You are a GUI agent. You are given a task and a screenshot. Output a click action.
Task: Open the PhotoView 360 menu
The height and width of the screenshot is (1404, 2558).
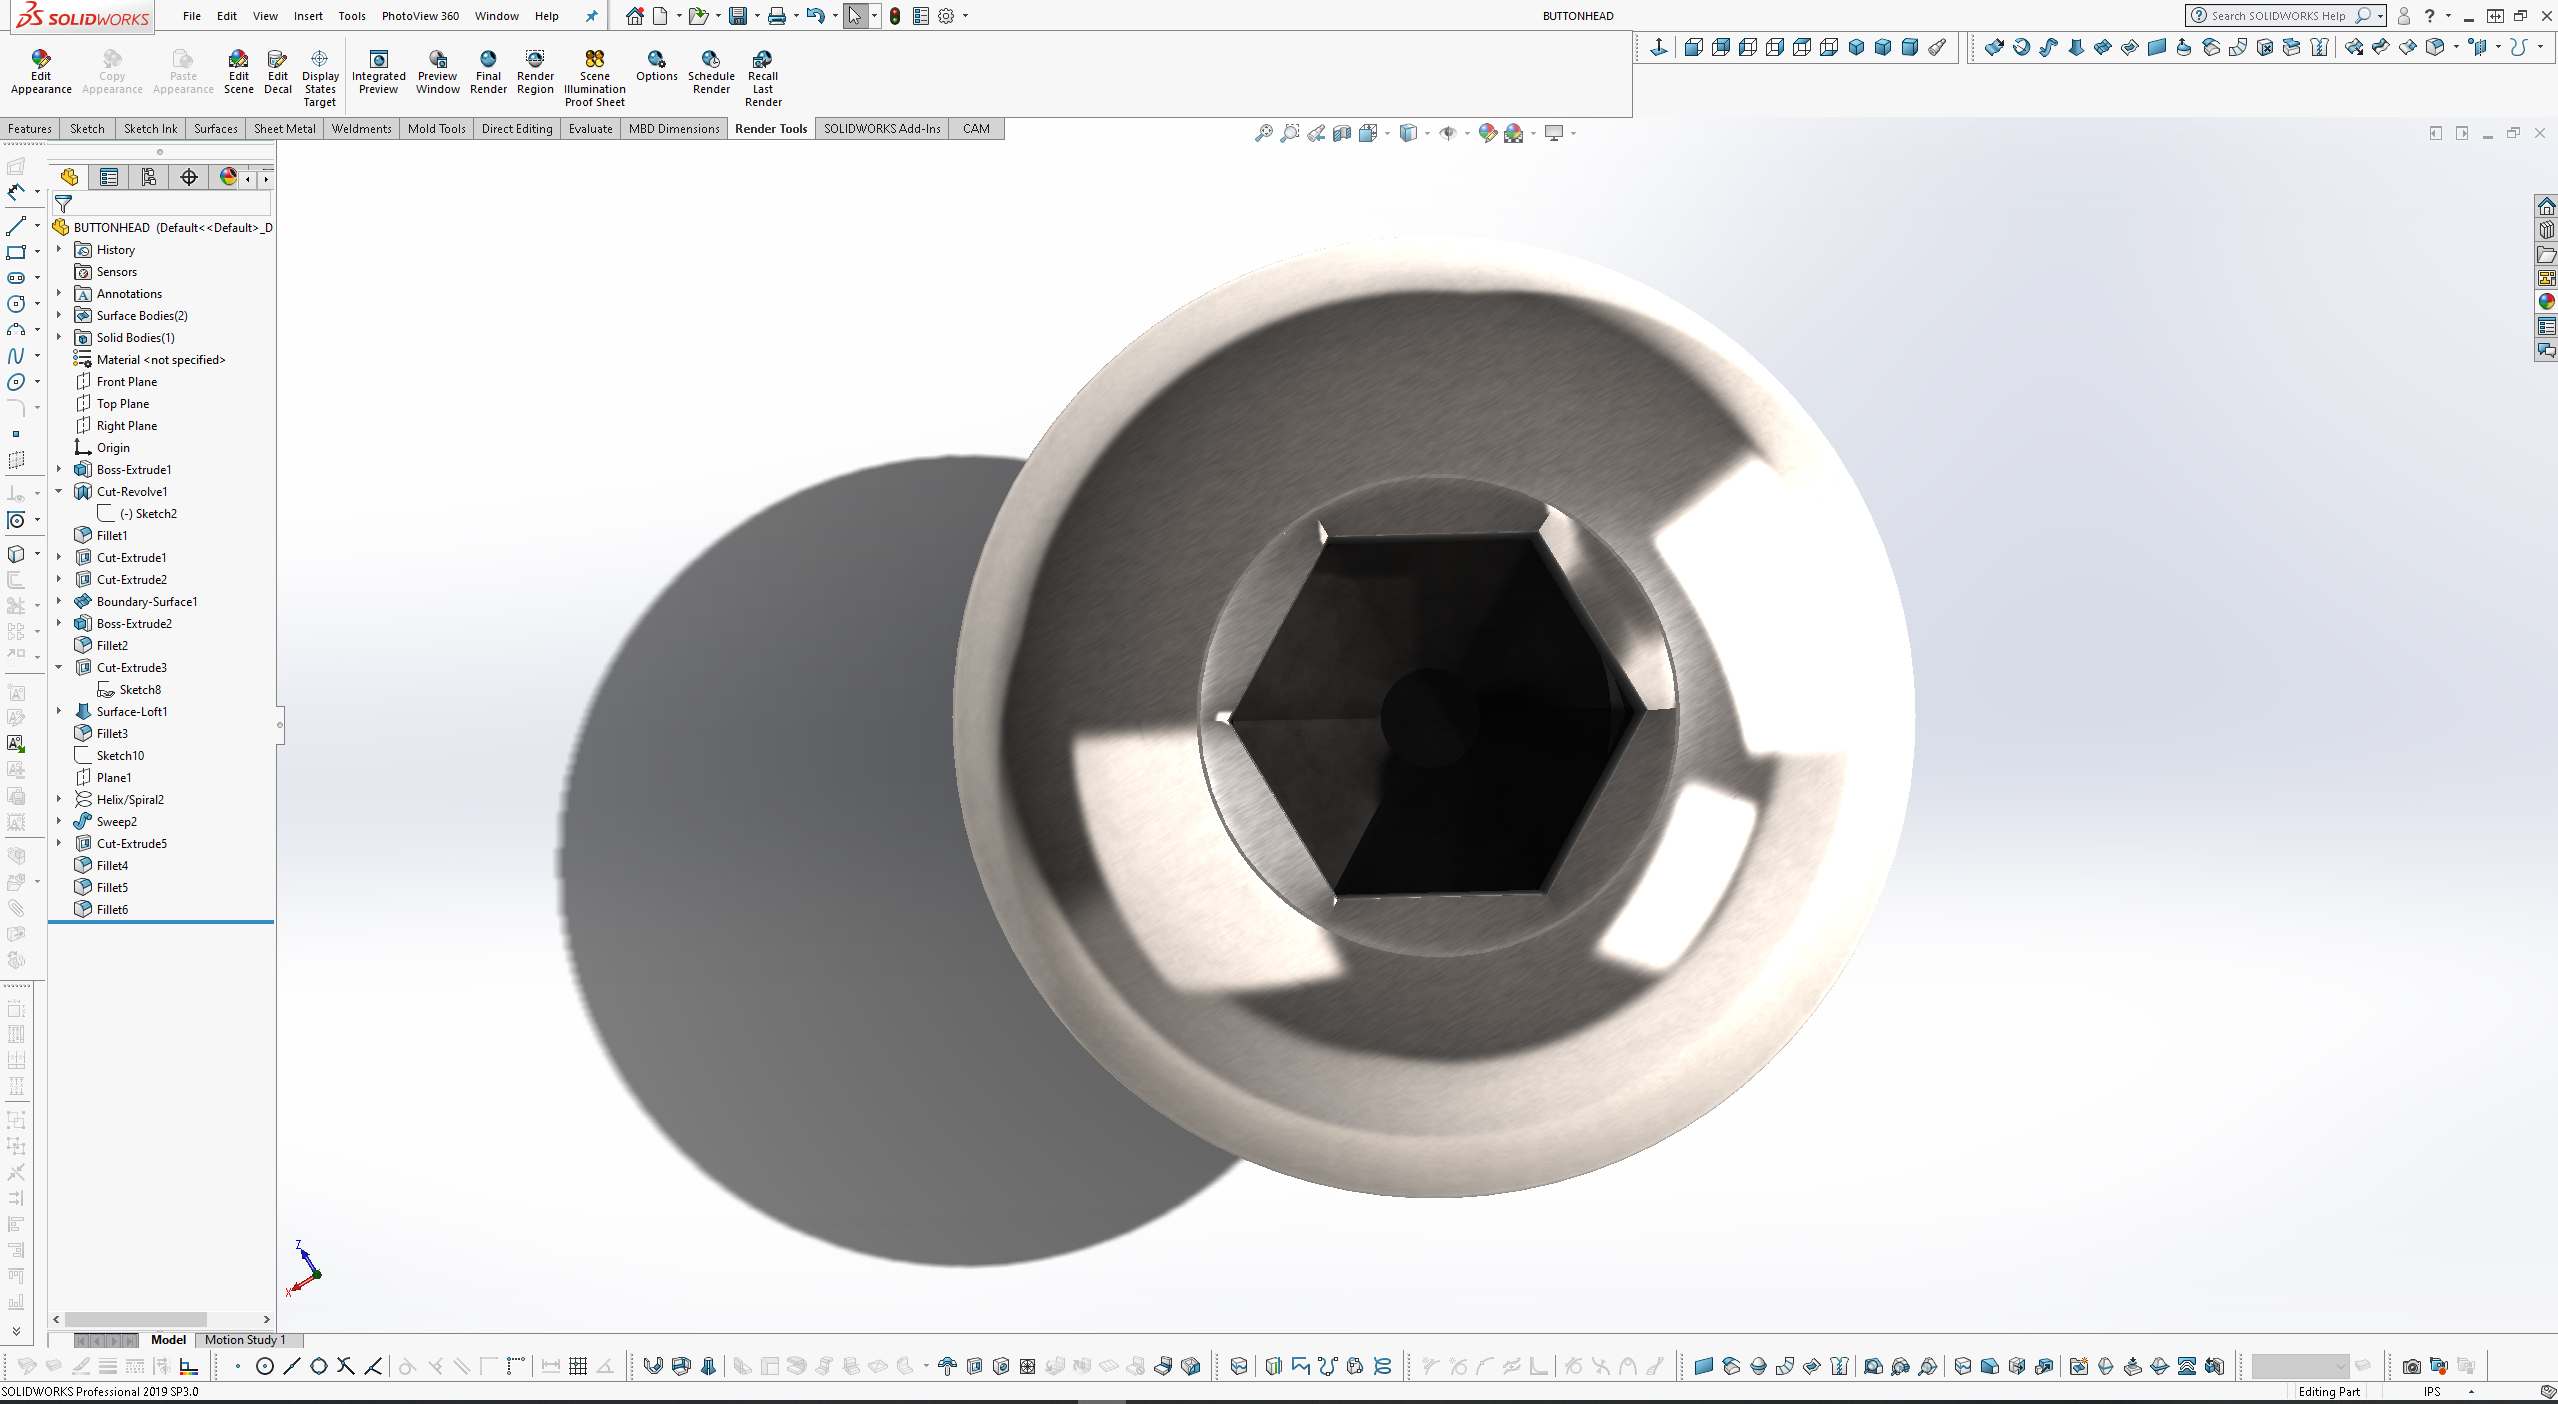pos(420,16)
